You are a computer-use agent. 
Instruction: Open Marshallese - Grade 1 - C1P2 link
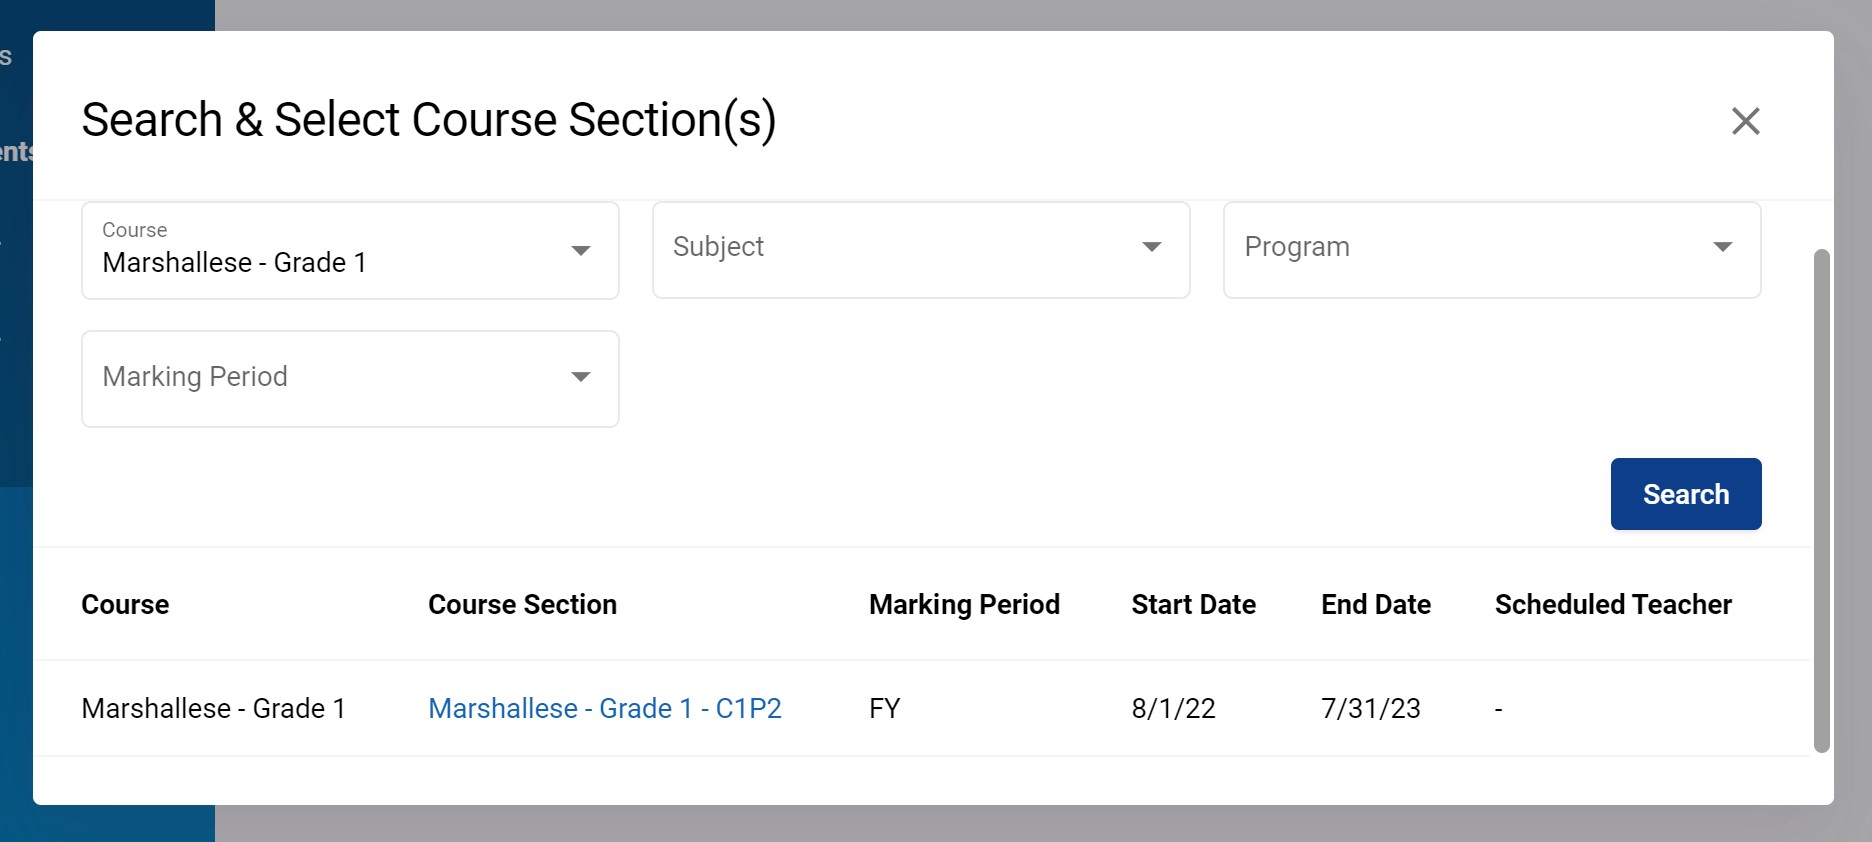pyautogui.click(x=604, y=708)
